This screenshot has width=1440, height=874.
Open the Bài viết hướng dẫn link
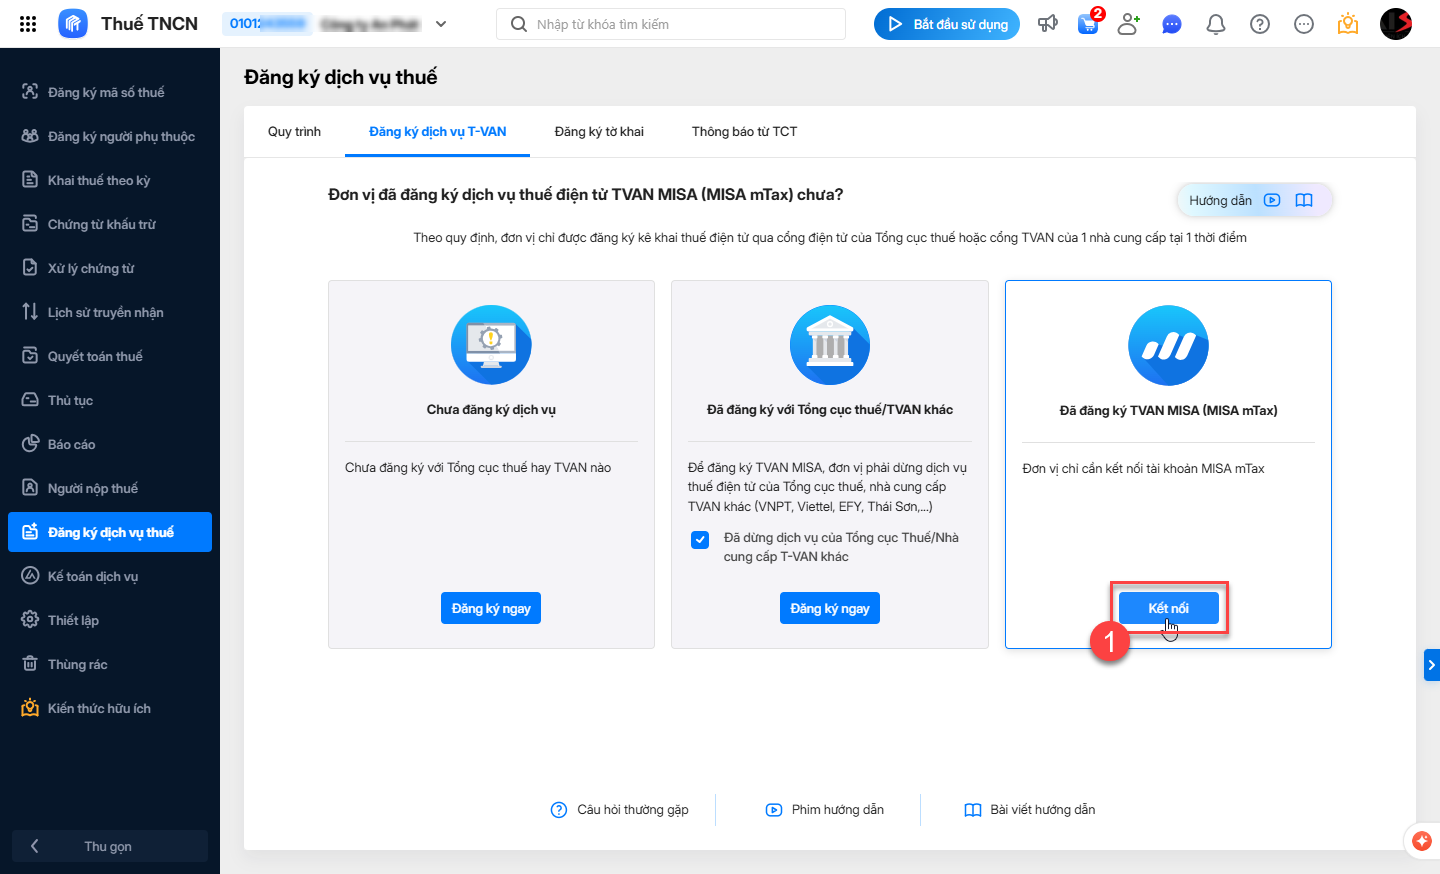[1030, 810]
